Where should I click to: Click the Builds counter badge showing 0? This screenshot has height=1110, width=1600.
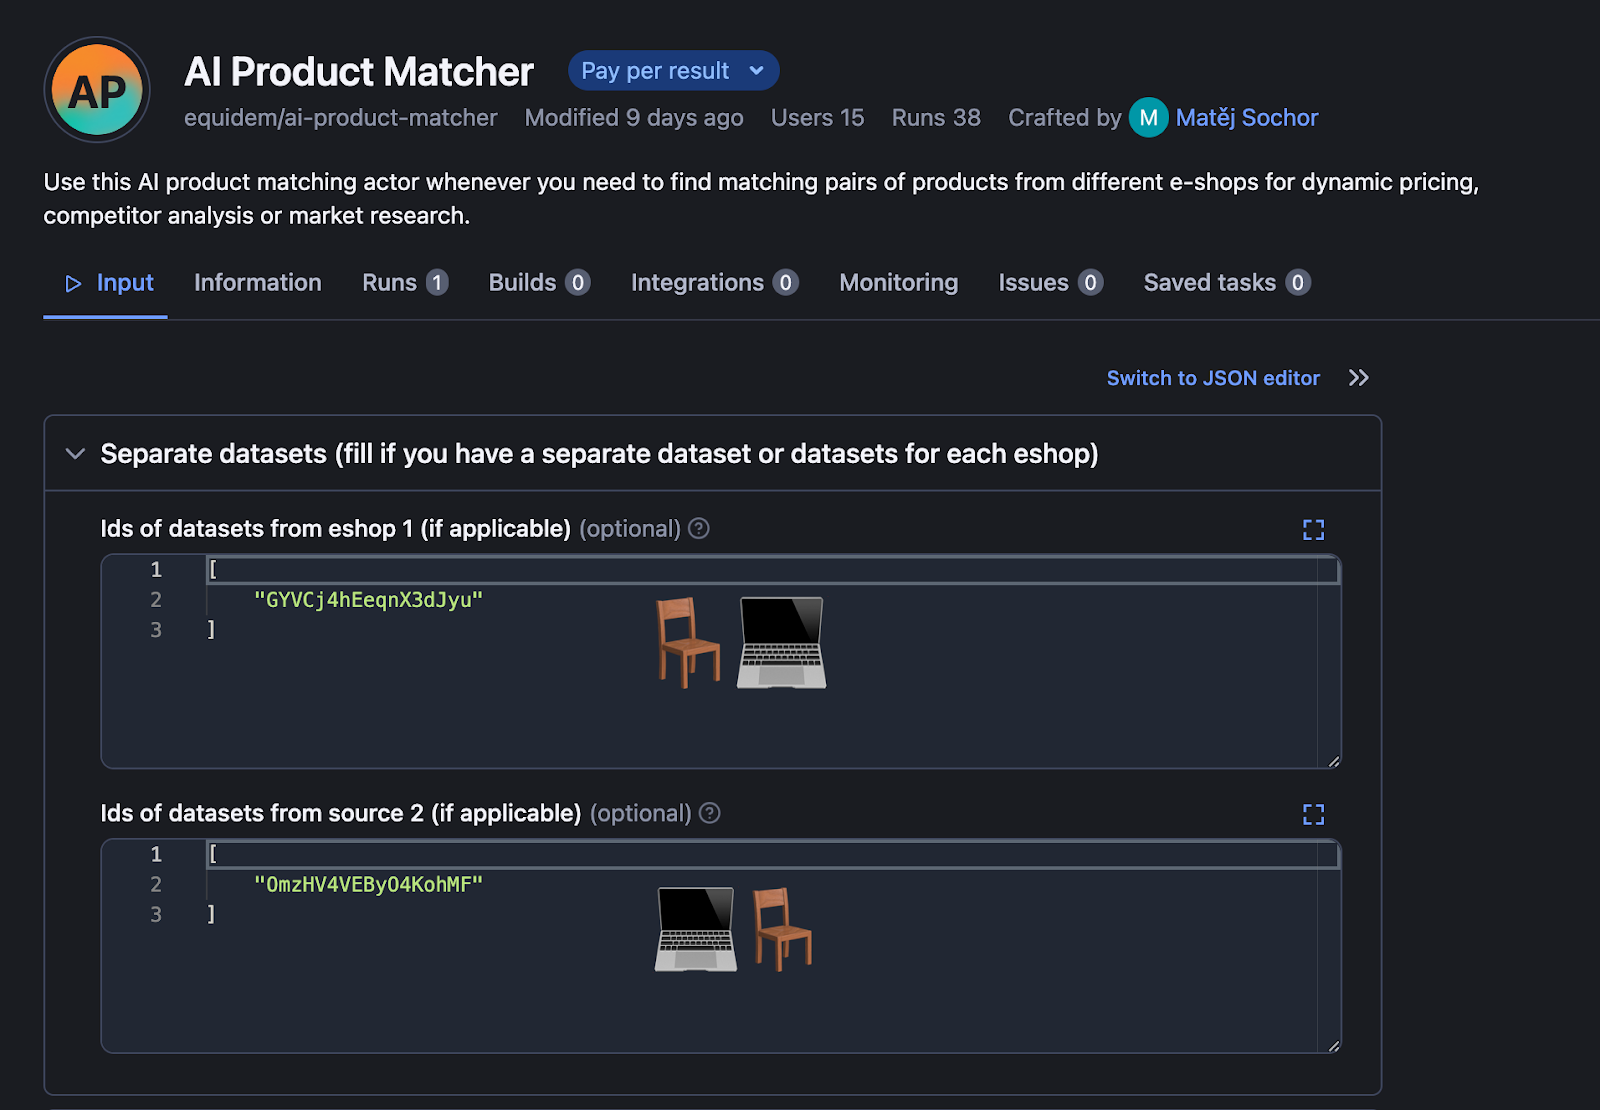578,282
